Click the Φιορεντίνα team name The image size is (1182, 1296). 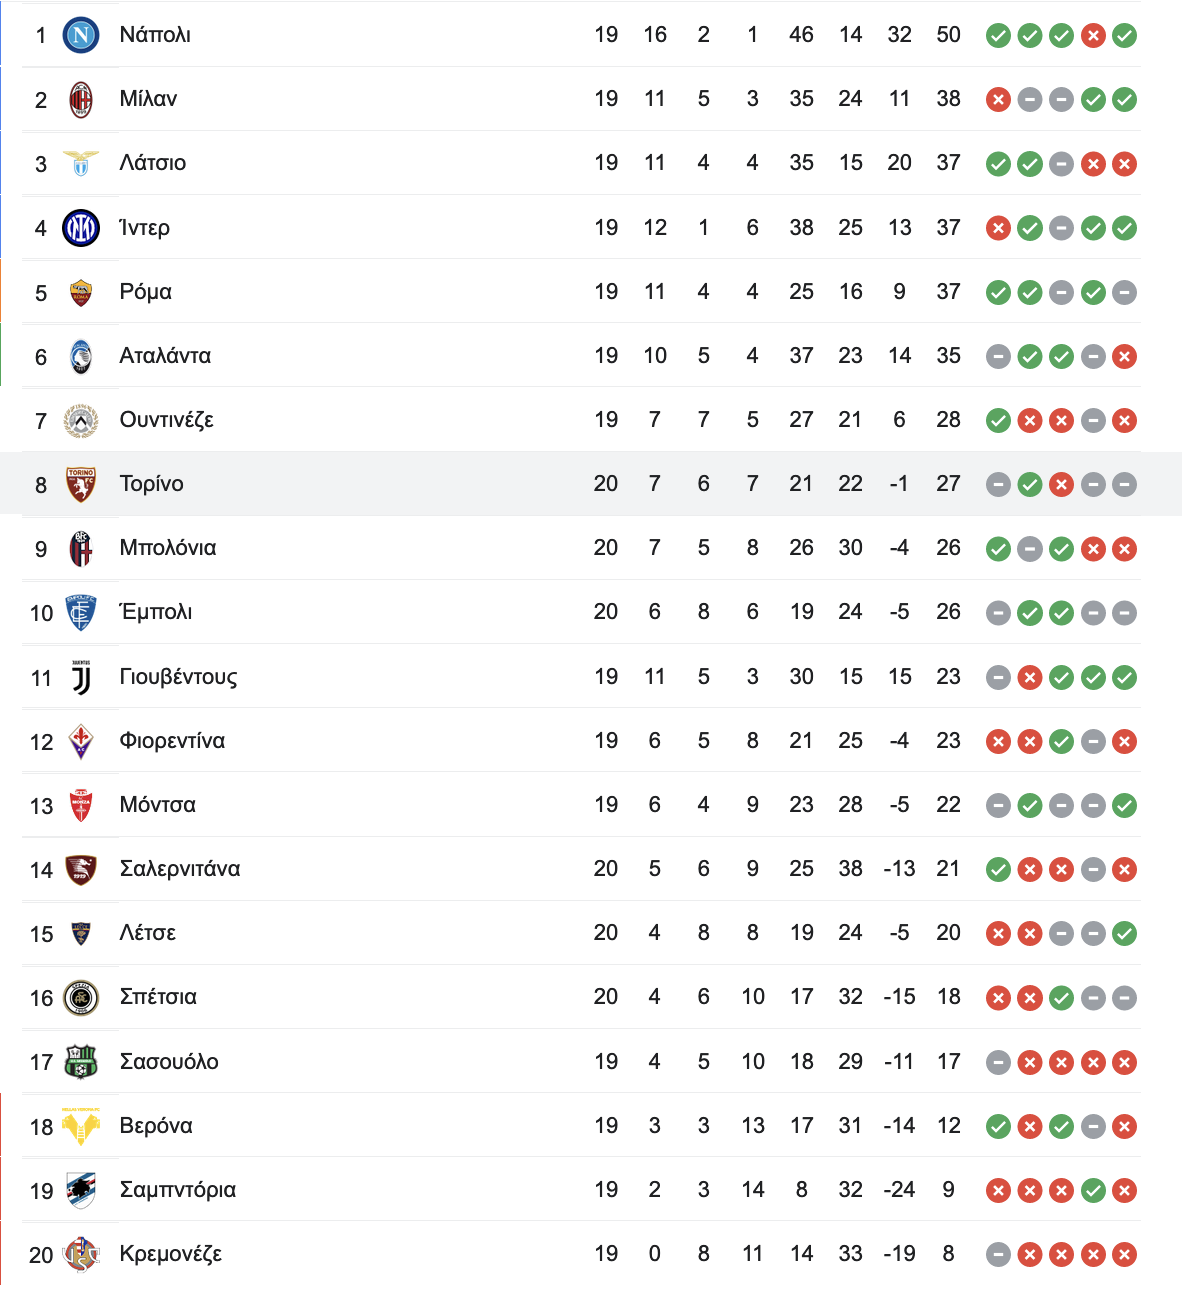click(x=172, y=741)
